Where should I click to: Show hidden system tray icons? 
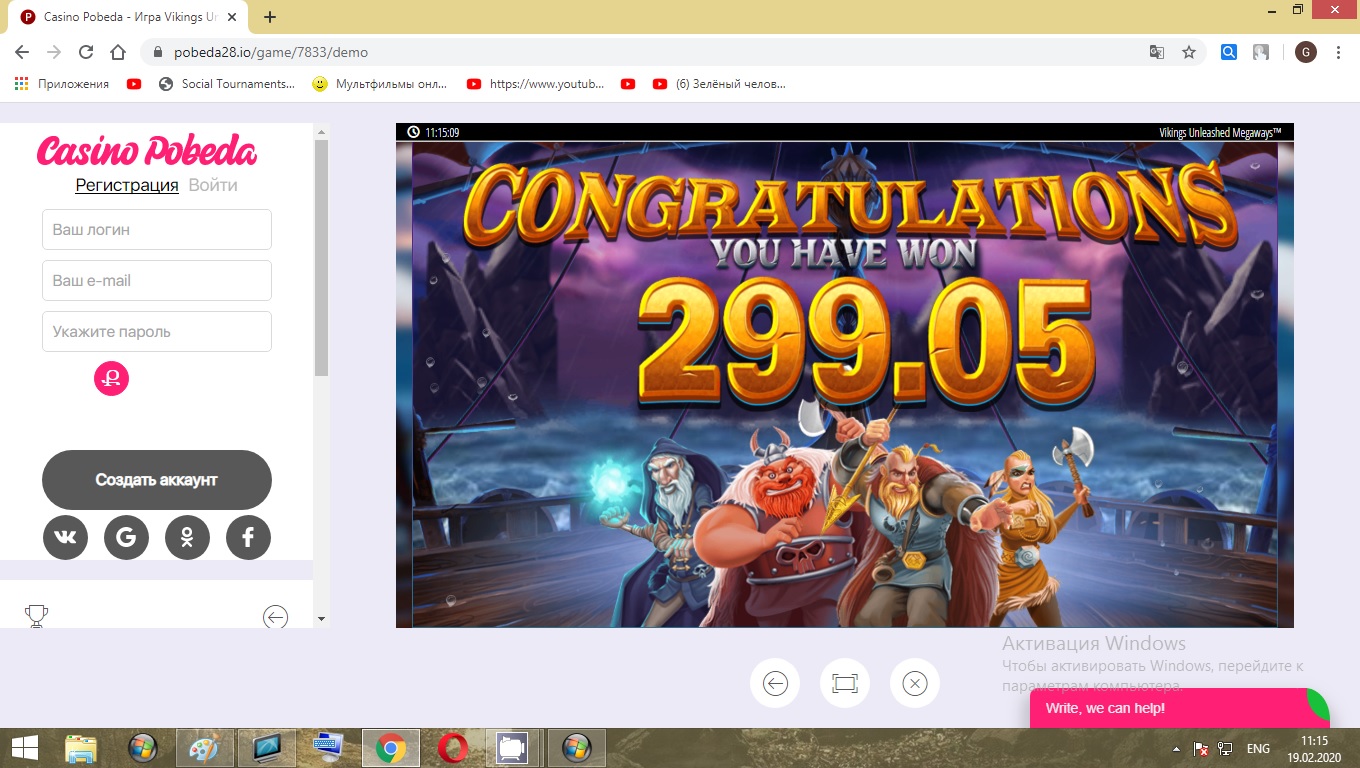1176,749
